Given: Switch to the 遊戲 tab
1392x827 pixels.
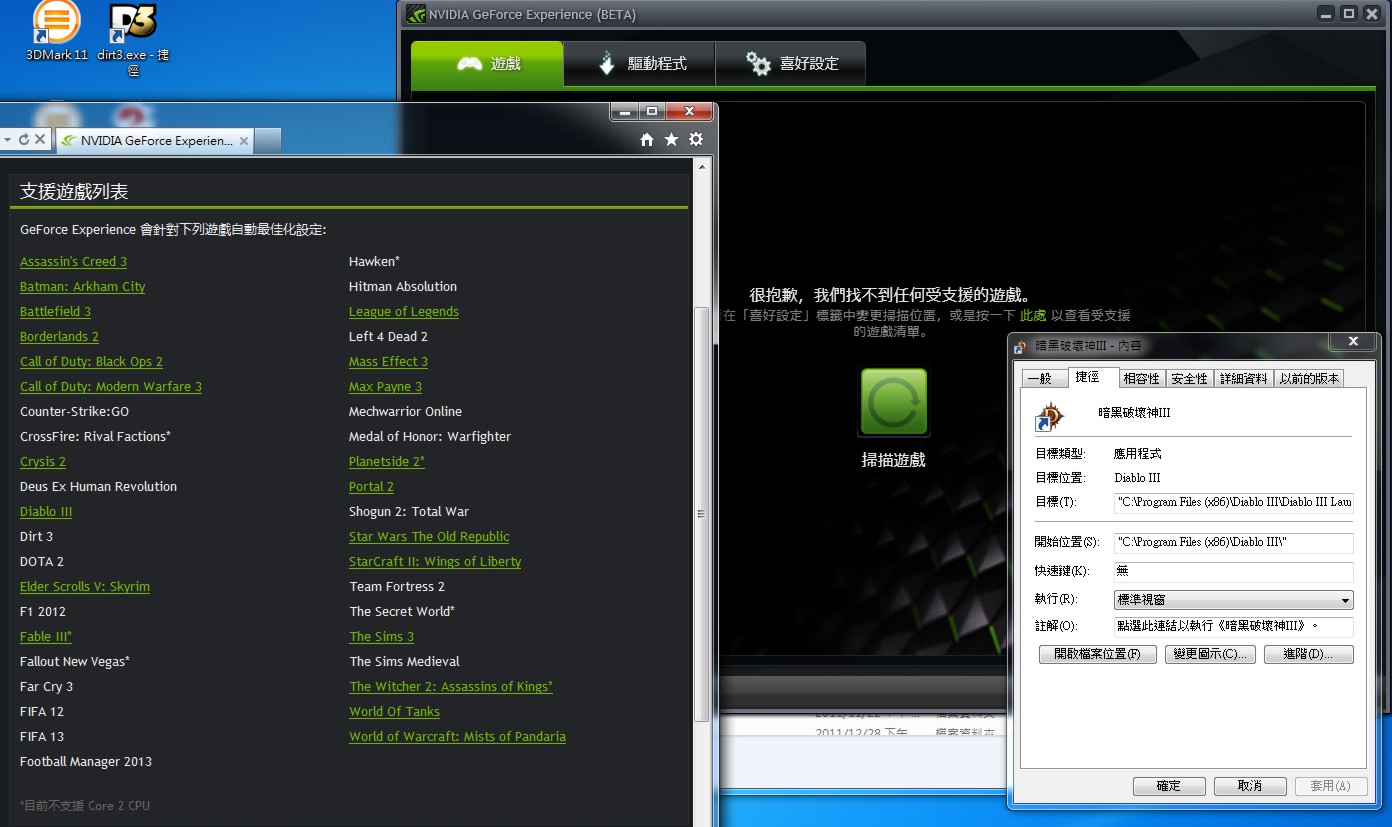Looking at the screenshot, I should tap(488, 64).
